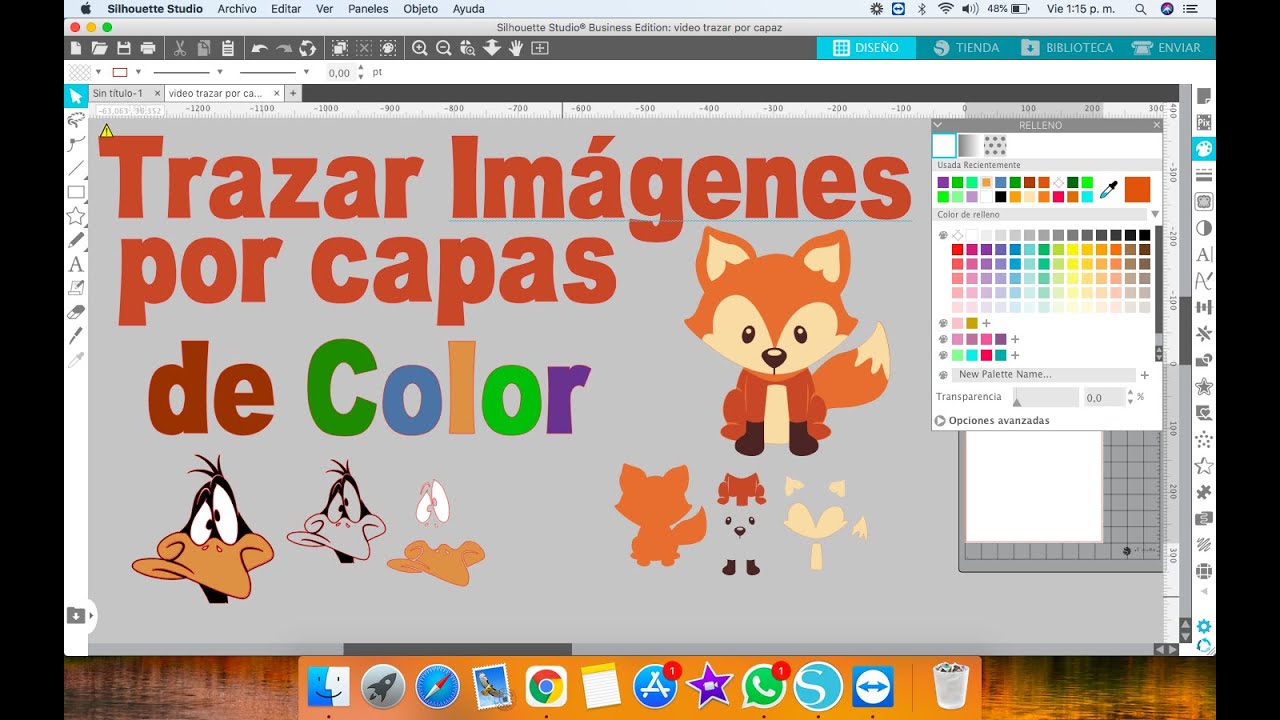
Task: Open the Text Style panel (A) in the right sidebar
Action: click(1204, 254)
